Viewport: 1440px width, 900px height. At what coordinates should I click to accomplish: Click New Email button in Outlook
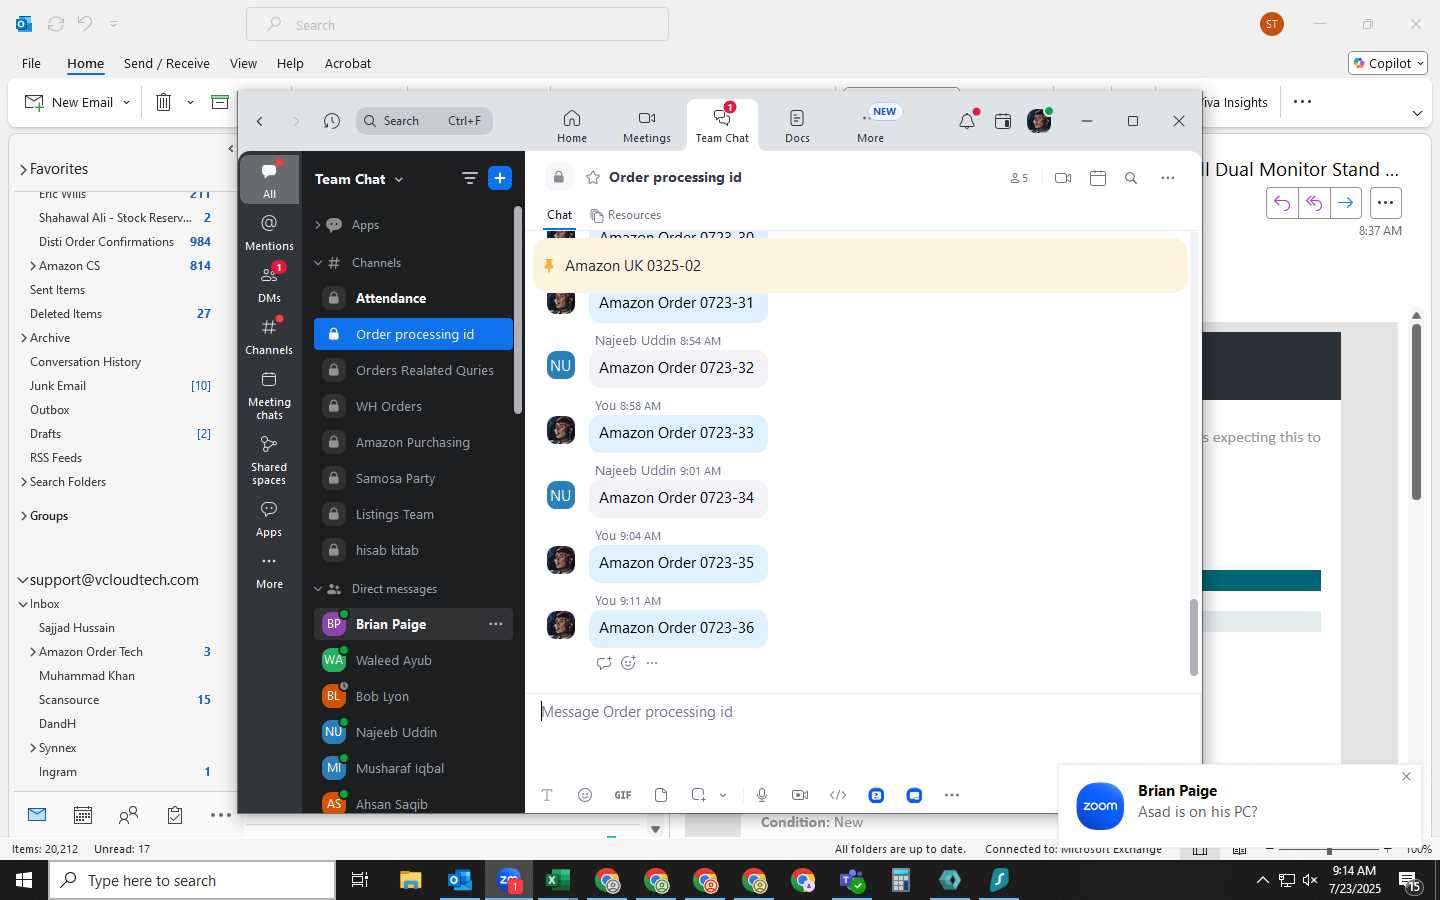point(68,102)
